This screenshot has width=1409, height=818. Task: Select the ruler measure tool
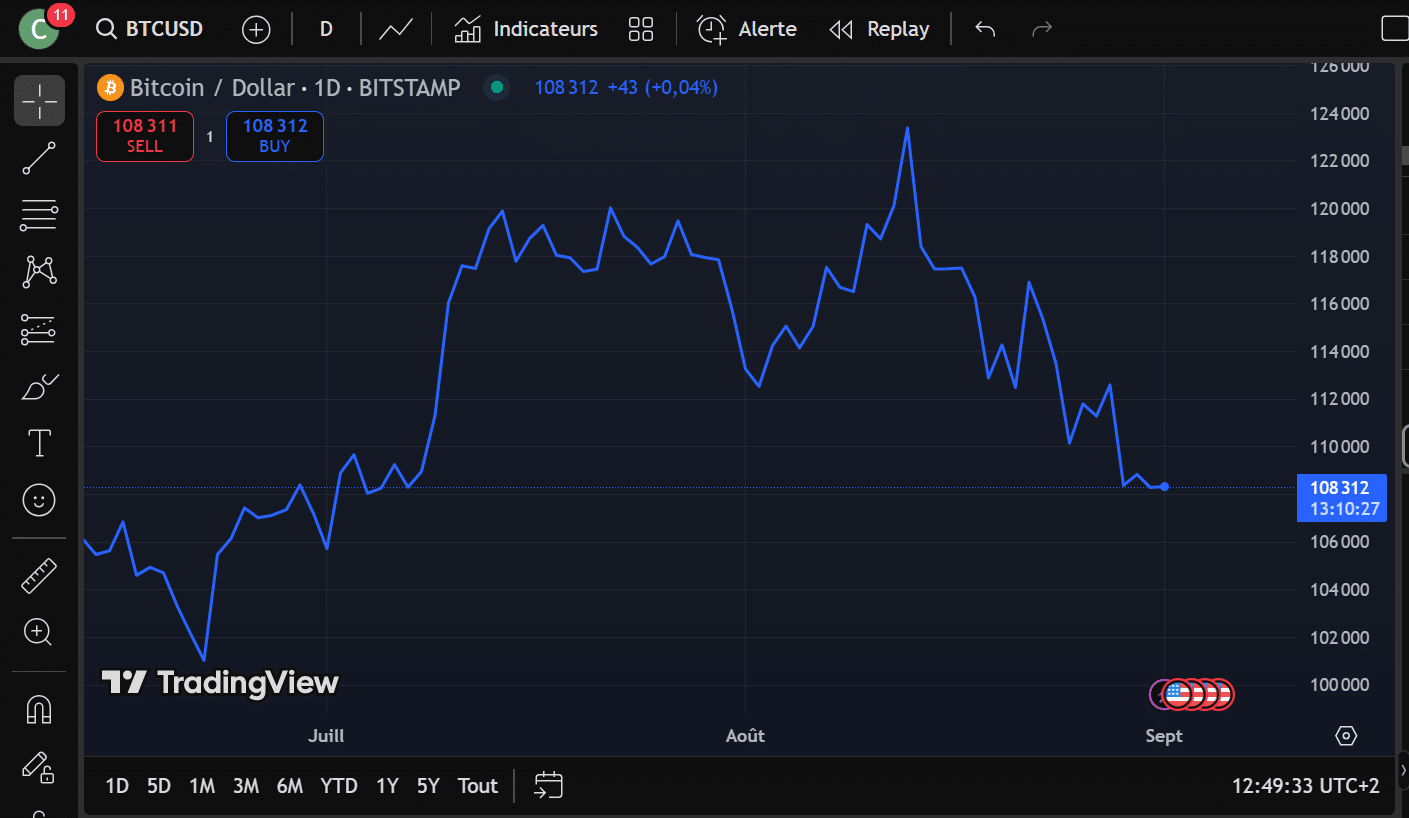[x=39, y=575]
